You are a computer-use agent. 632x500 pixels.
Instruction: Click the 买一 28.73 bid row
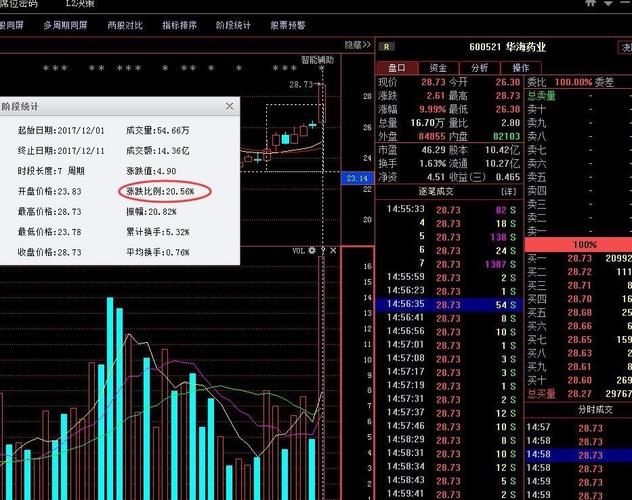pos(579,258)
